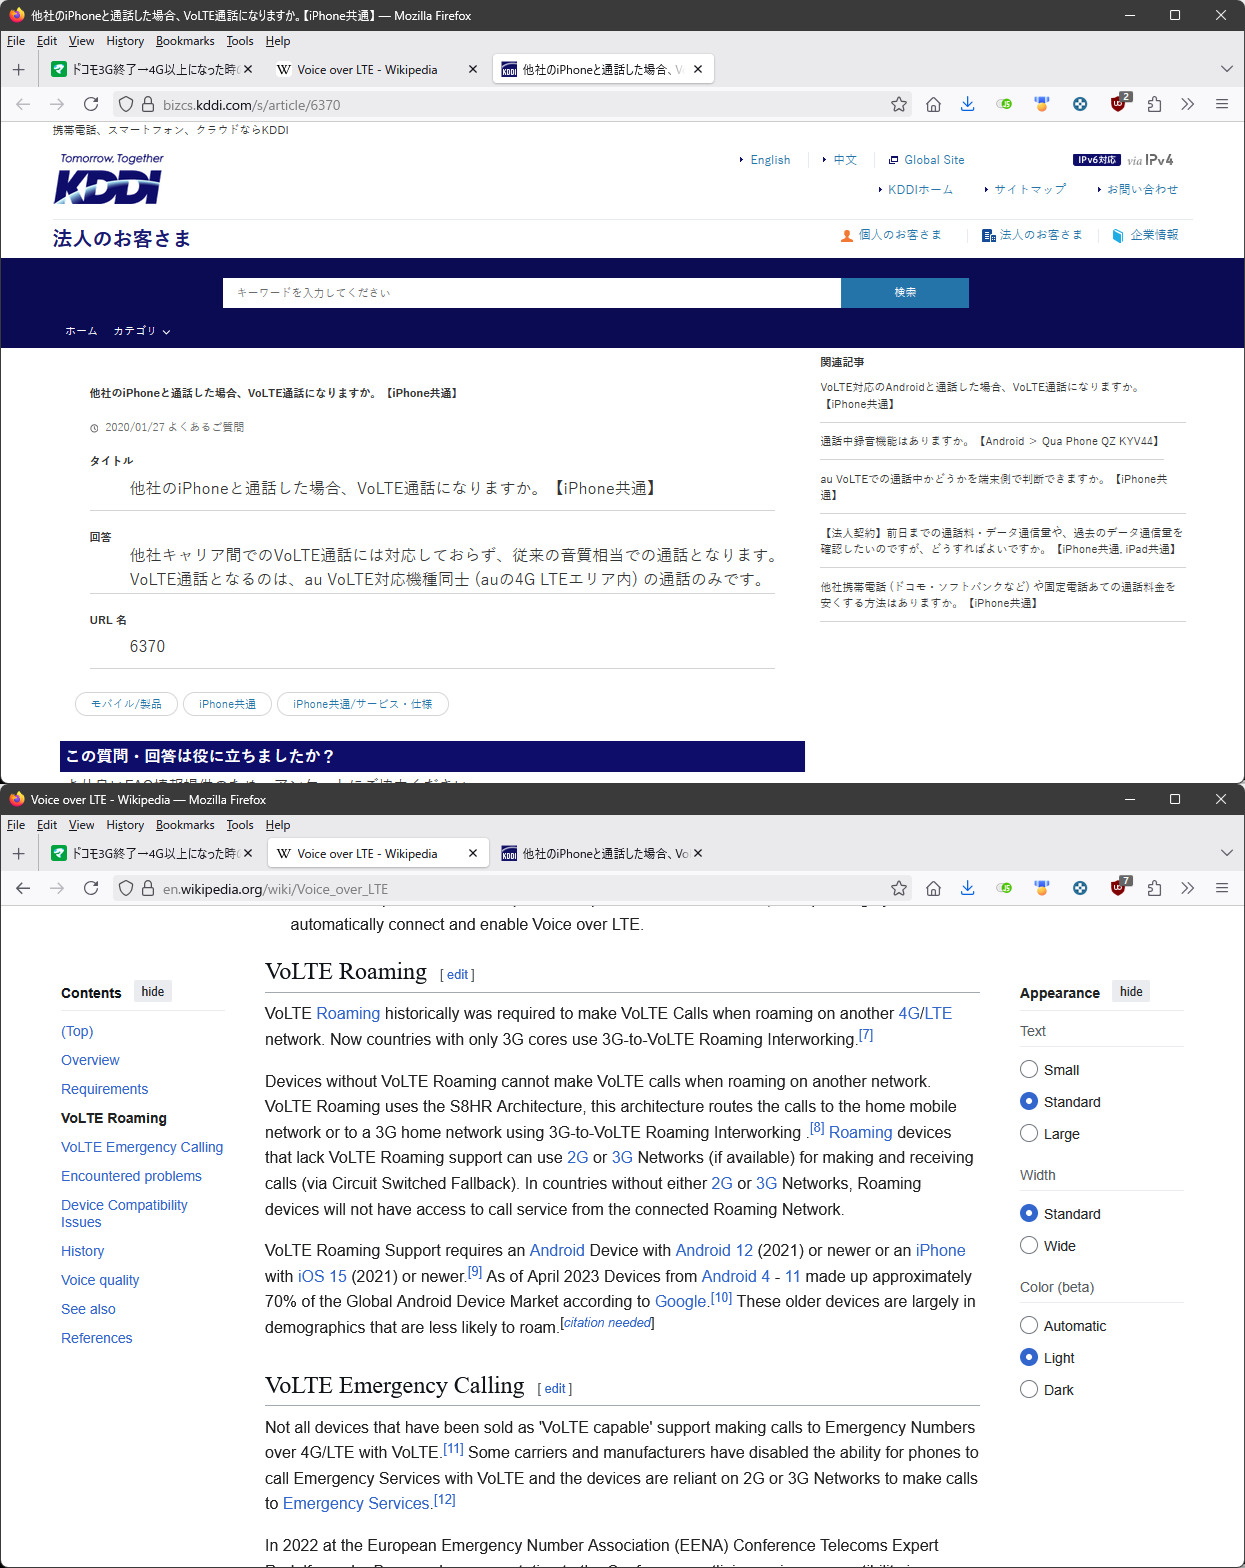Select Dark color mode

(1029, 1389)
